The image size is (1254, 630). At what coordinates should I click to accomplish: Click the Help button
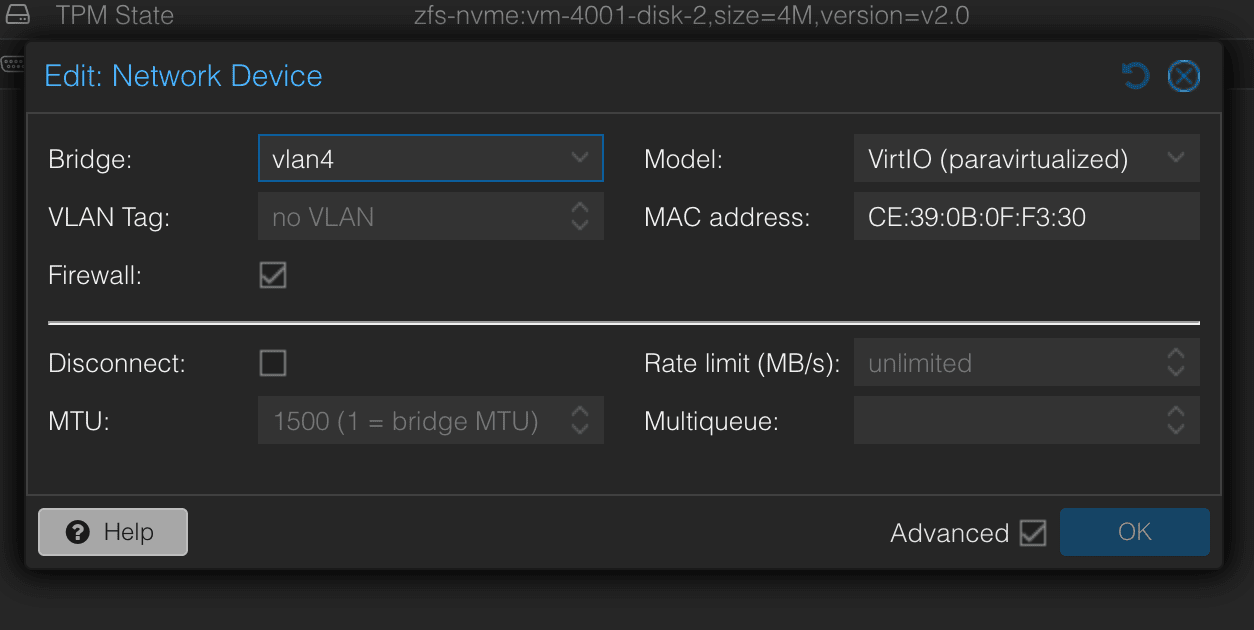(x=112, y=532)
